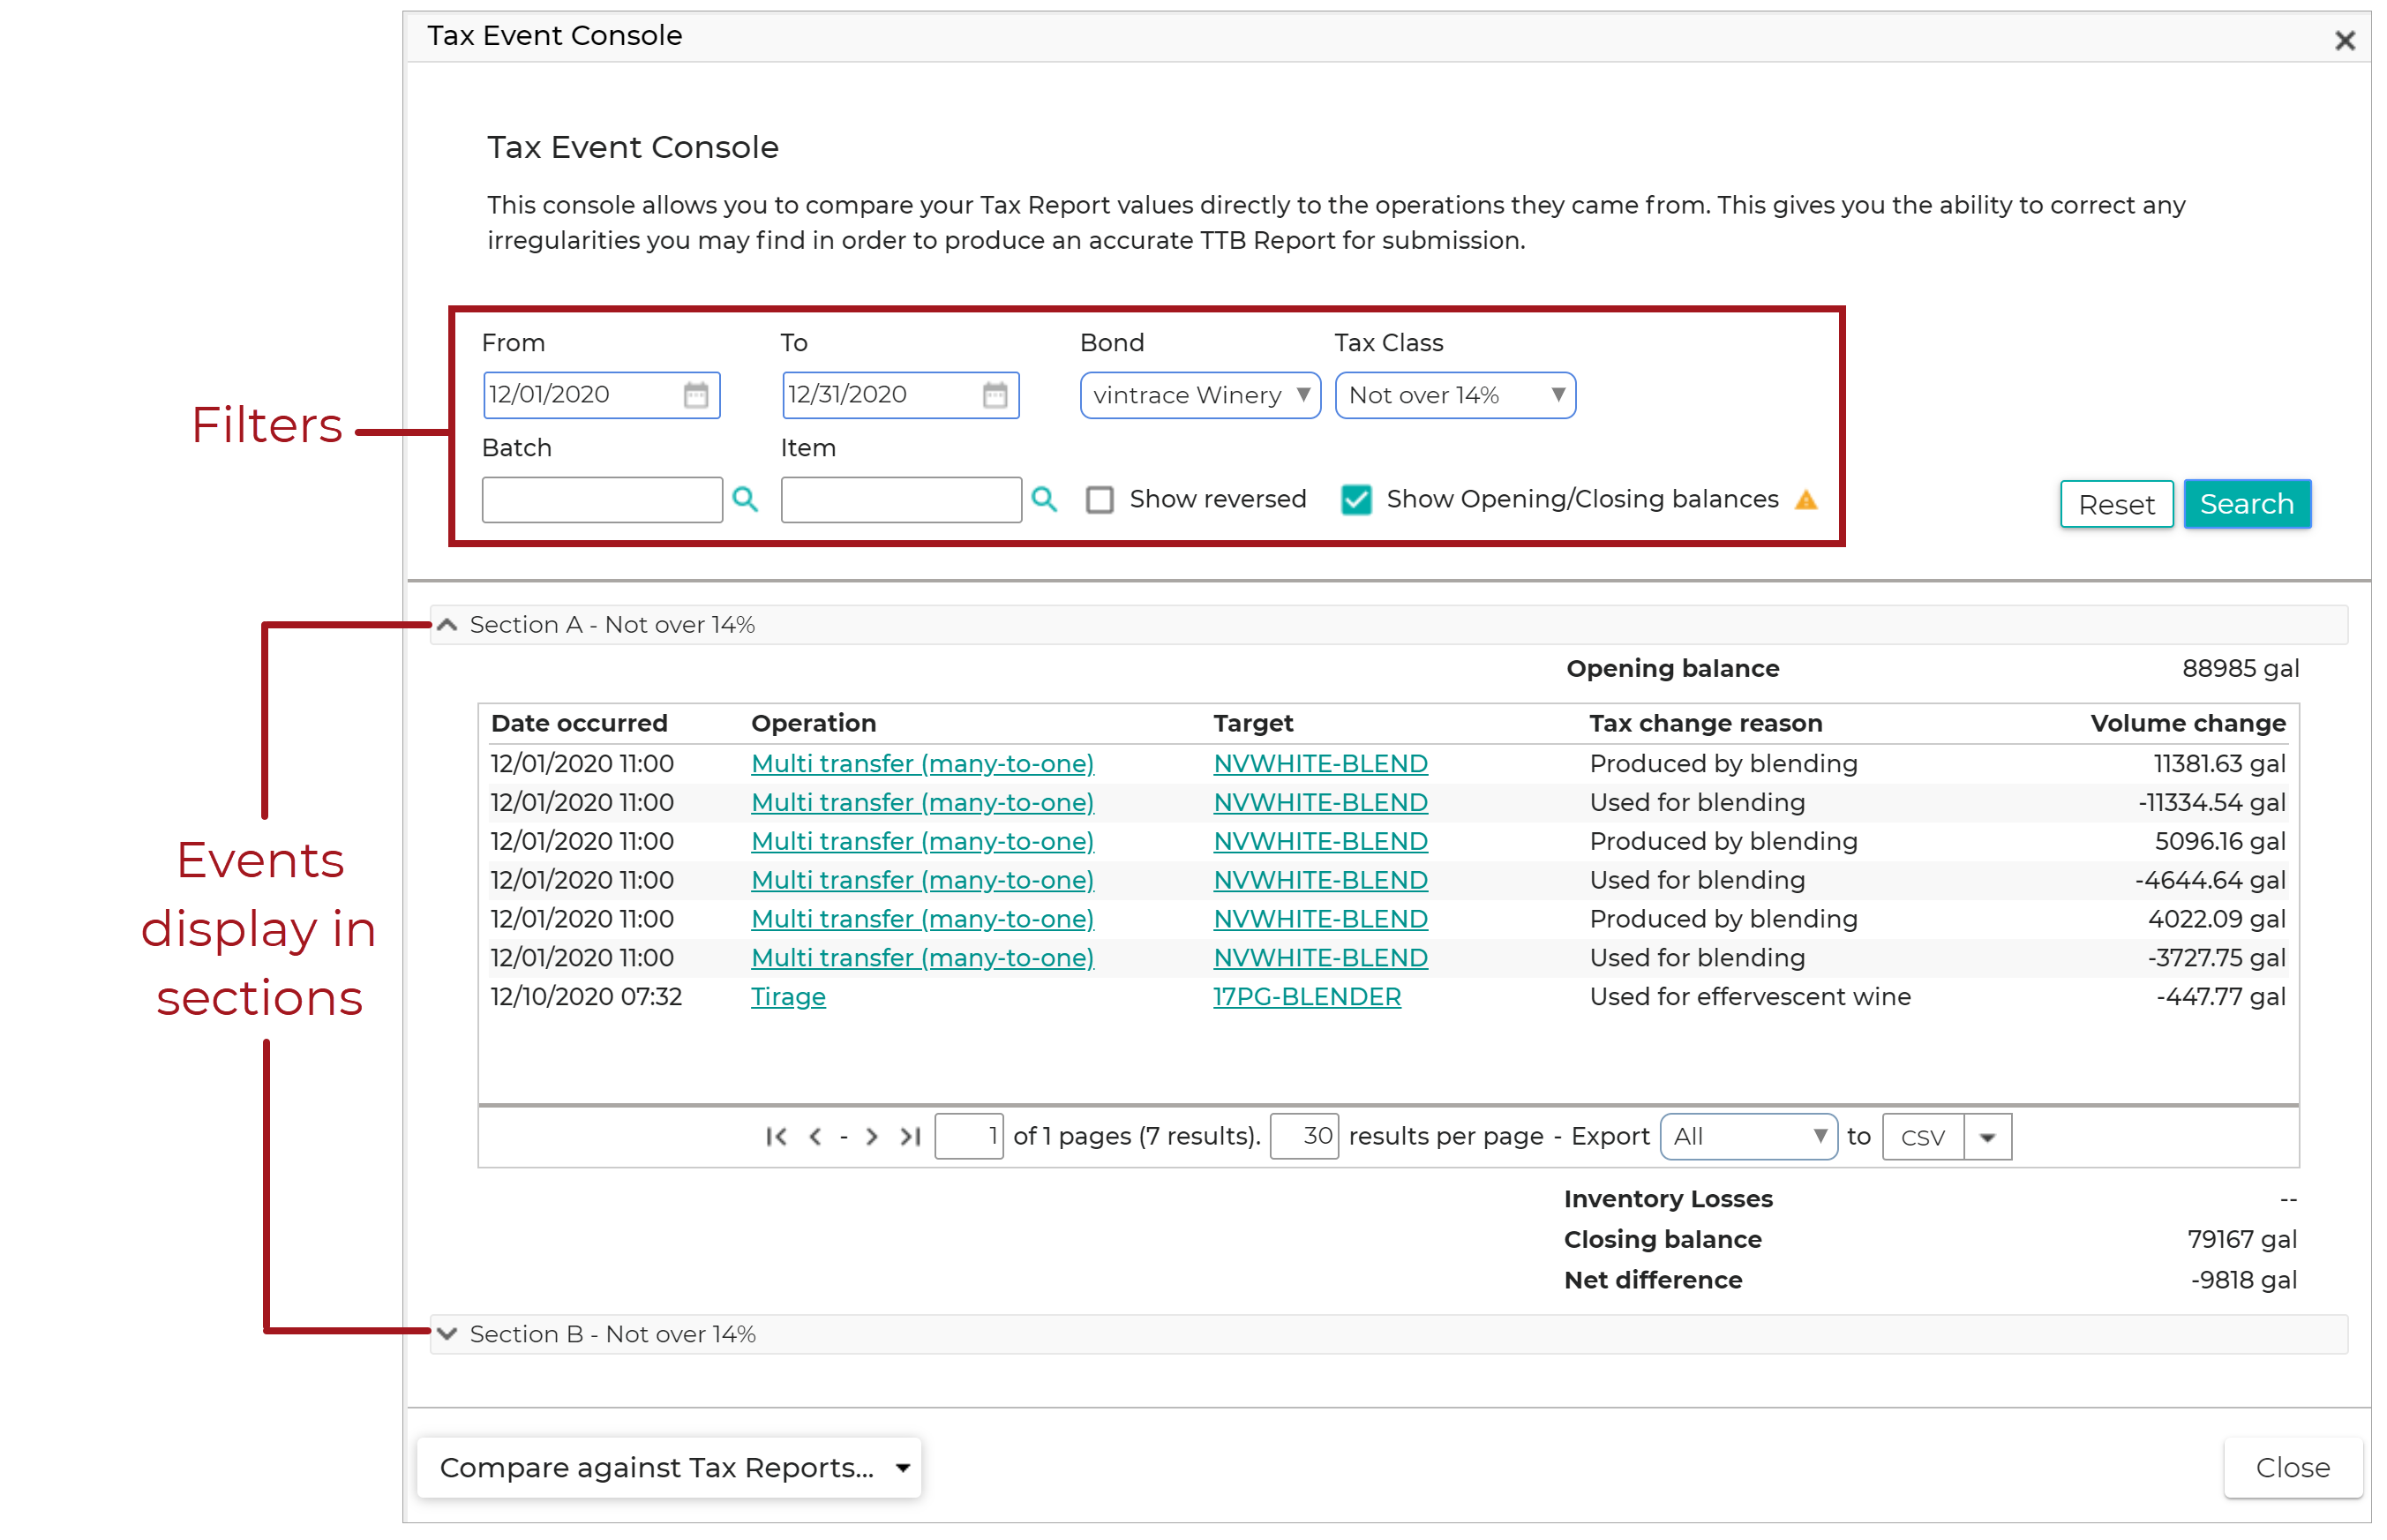Go to the next results page
The width and height of the screenshot is (2387, 1540).
[872, 1136]
